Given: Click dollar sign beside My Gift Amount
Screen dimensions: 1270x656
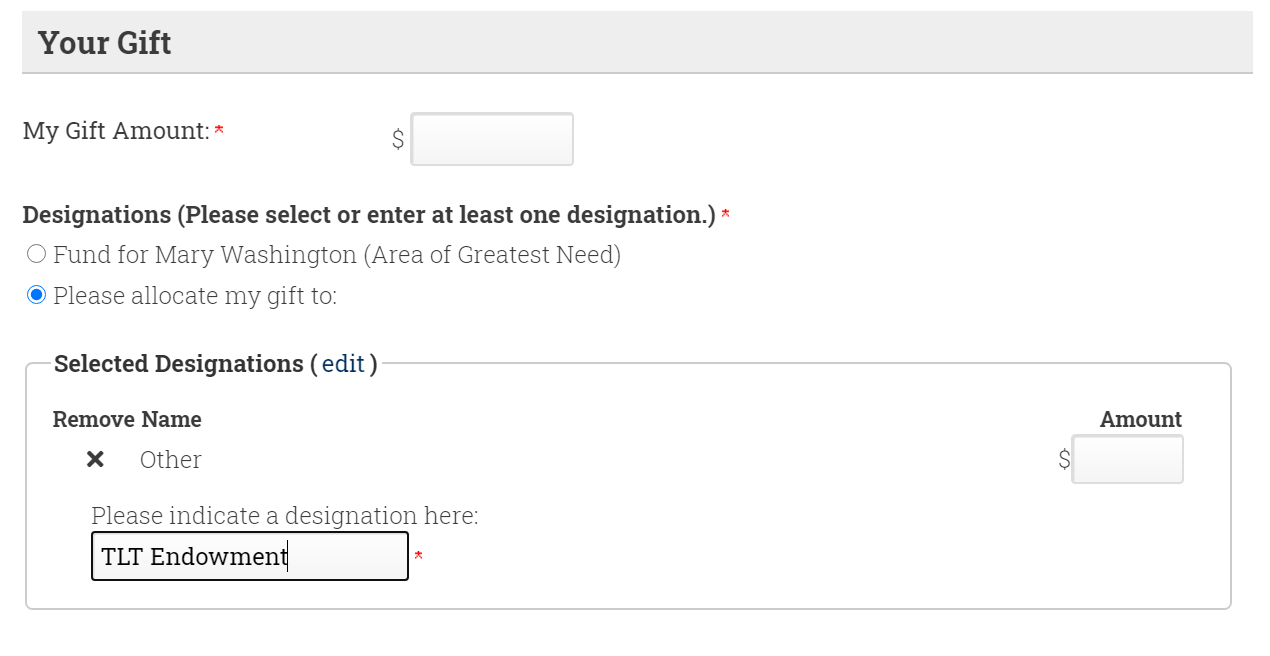Looking at the screenshot, I should click(x=398, y=140).
